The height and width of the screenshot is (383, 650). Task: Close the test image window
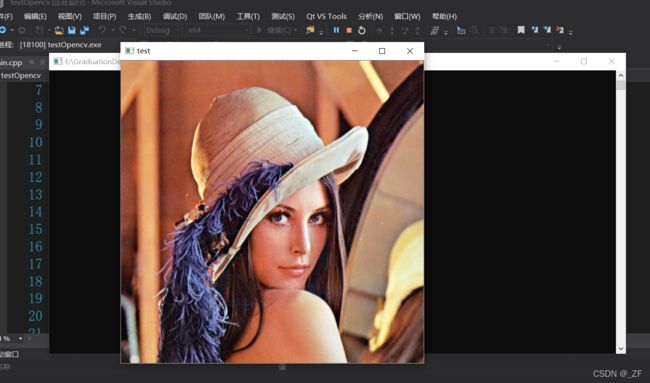pyautogui.click(x=410, y=51)
